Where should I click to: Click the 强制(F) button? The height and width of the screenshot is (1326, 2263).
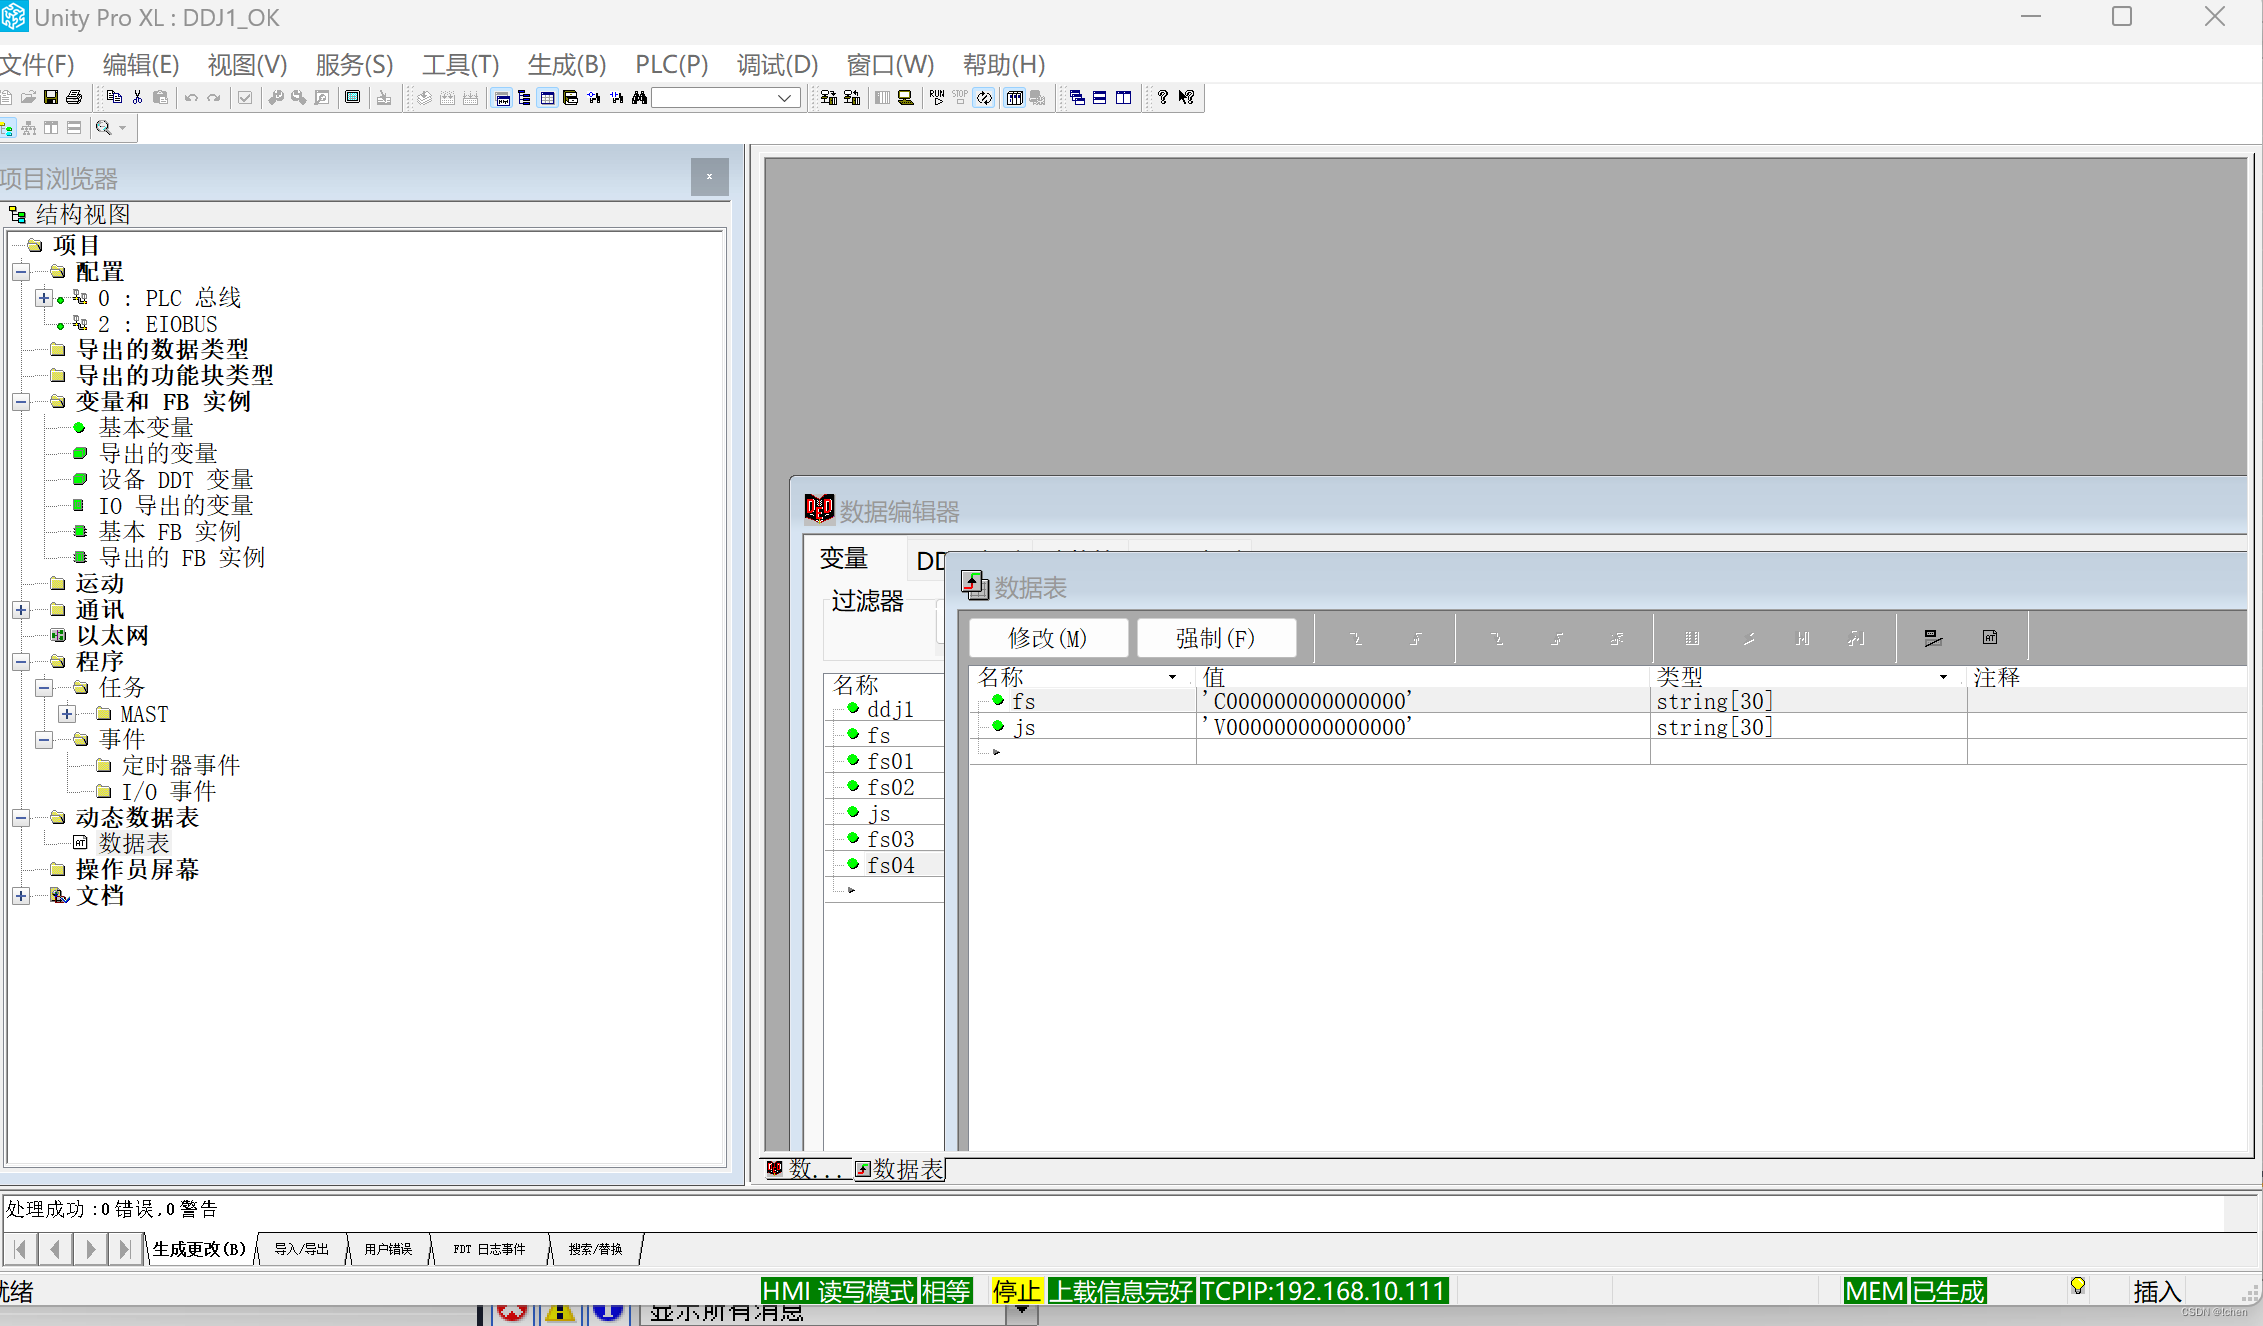(1216, 638)
